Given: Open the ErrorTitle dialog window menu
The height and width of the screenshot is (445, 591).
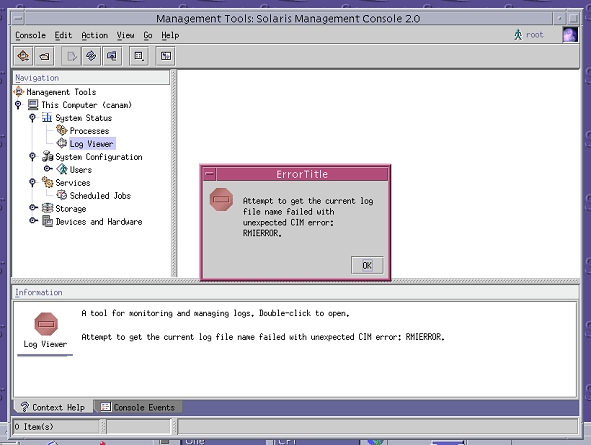Looking at the screenshot, I should click(x=210, y=174).
